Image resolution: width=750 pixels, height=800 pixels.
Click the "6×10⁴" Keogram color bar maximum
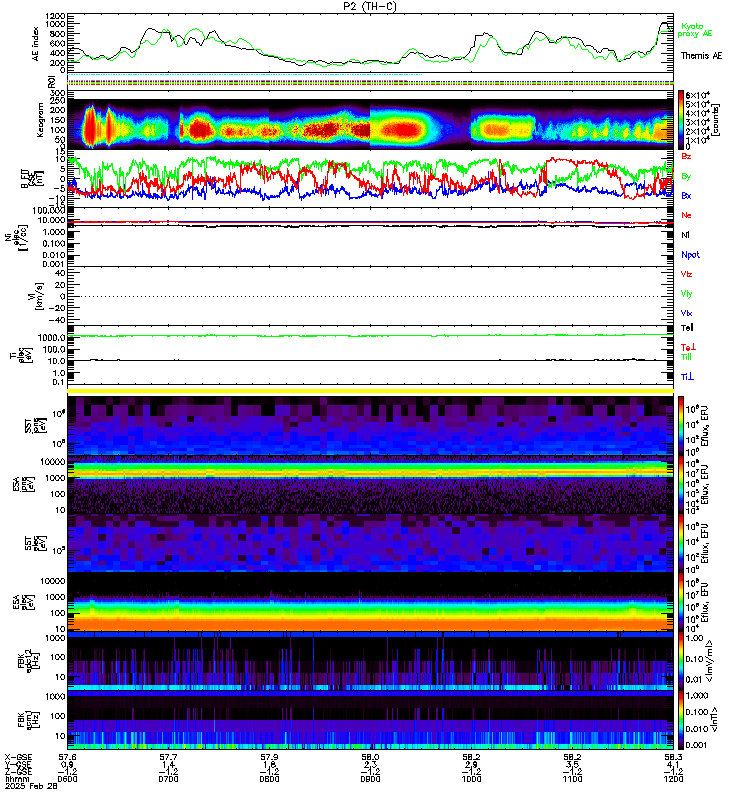tap(697, 95)
